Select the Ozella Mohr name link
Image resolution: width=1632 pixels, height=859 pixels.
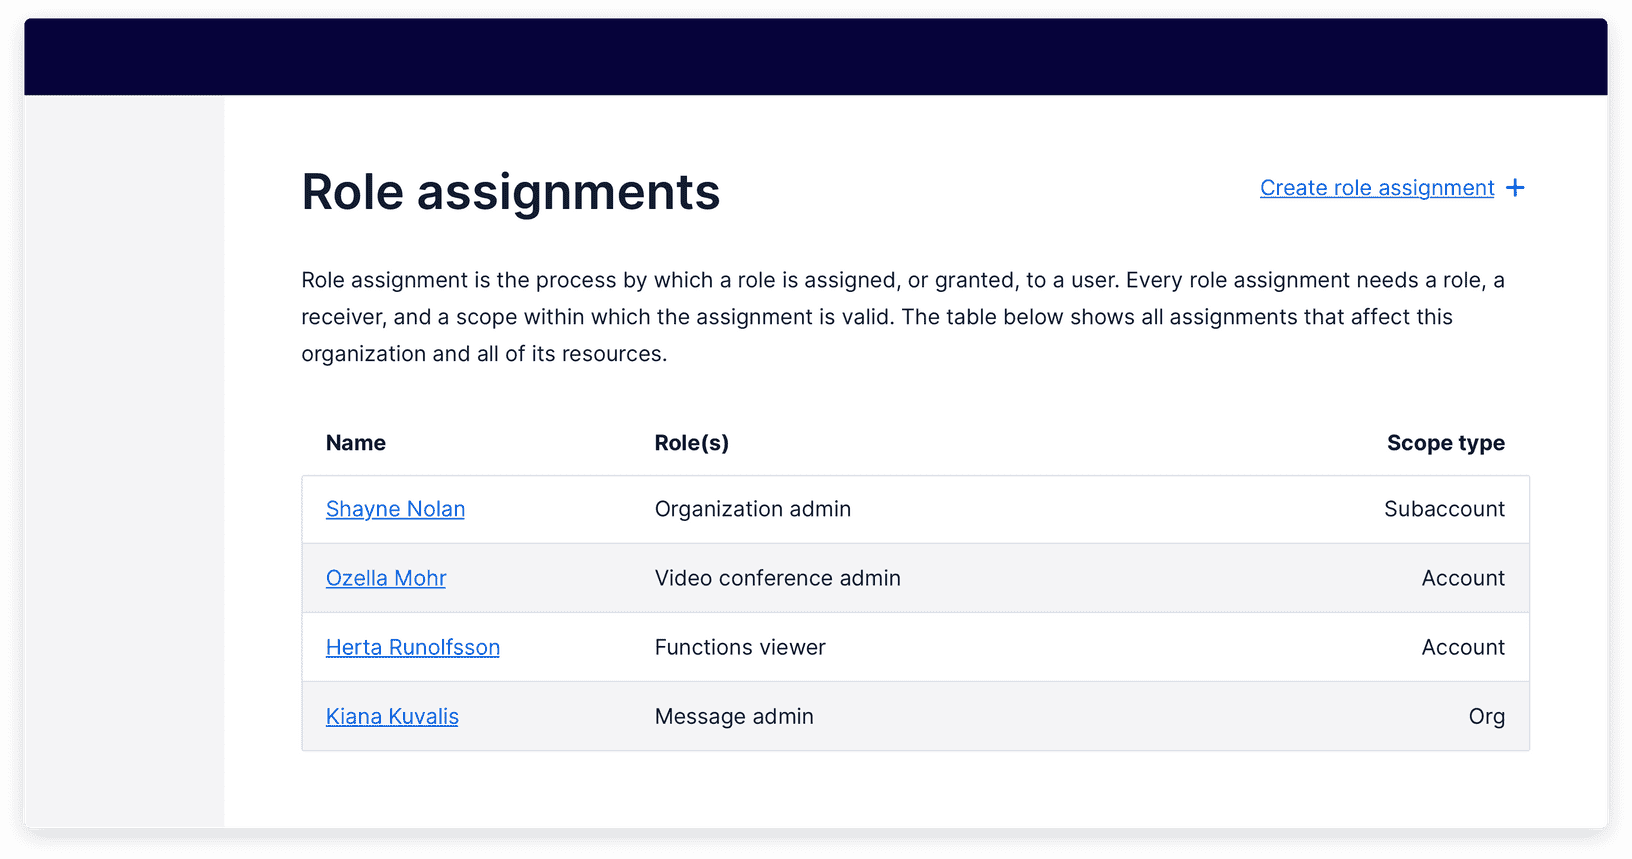[x=386, y=578]
